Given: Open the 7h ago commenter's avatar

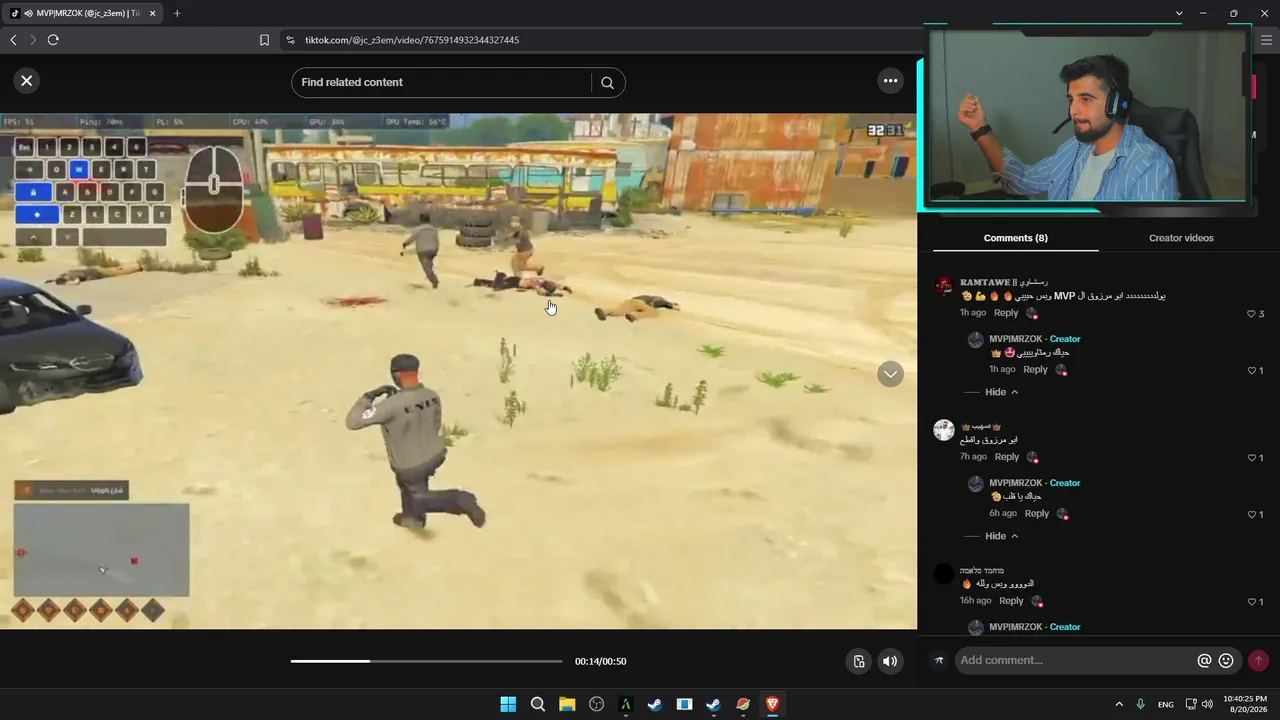Looking at the screenshot, I should pos(943,430).
